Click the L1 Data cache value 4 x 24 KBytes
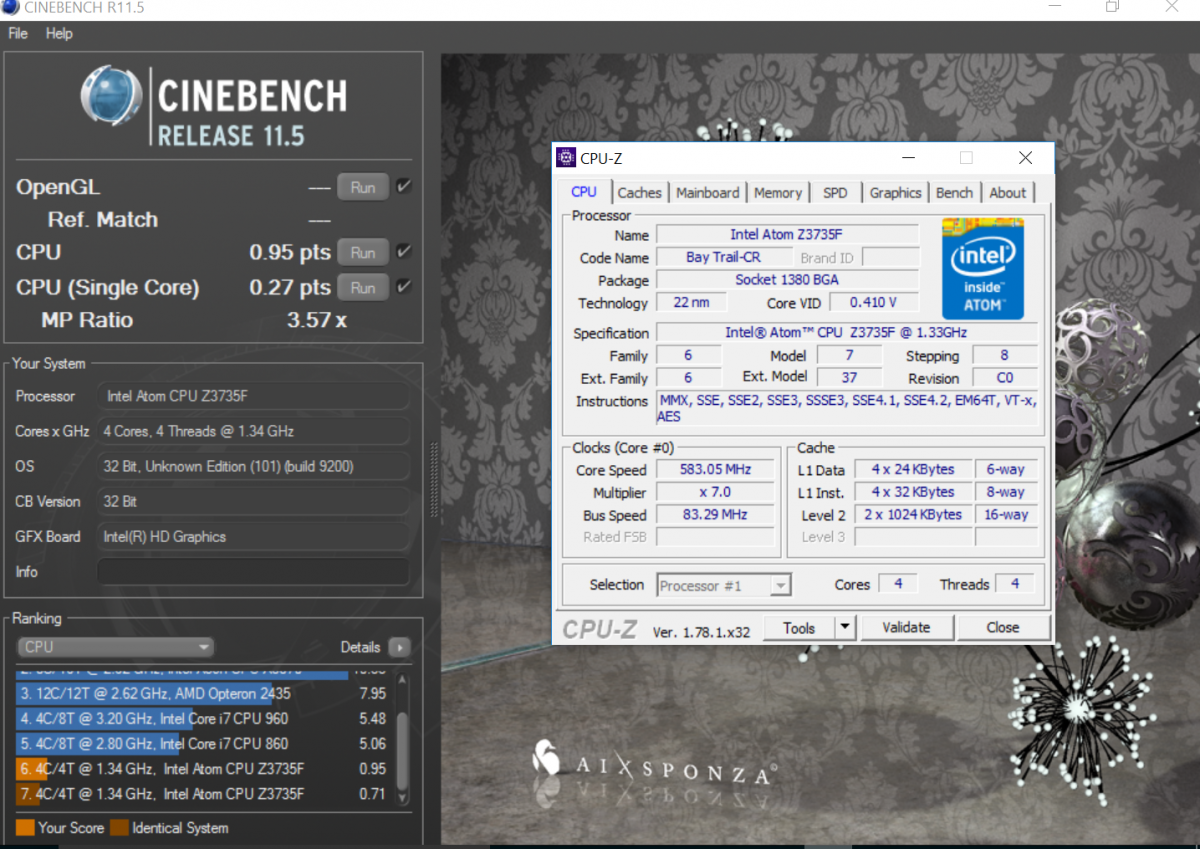The width and height of the screenshot is (1200, 849). (x=912, y=470)
